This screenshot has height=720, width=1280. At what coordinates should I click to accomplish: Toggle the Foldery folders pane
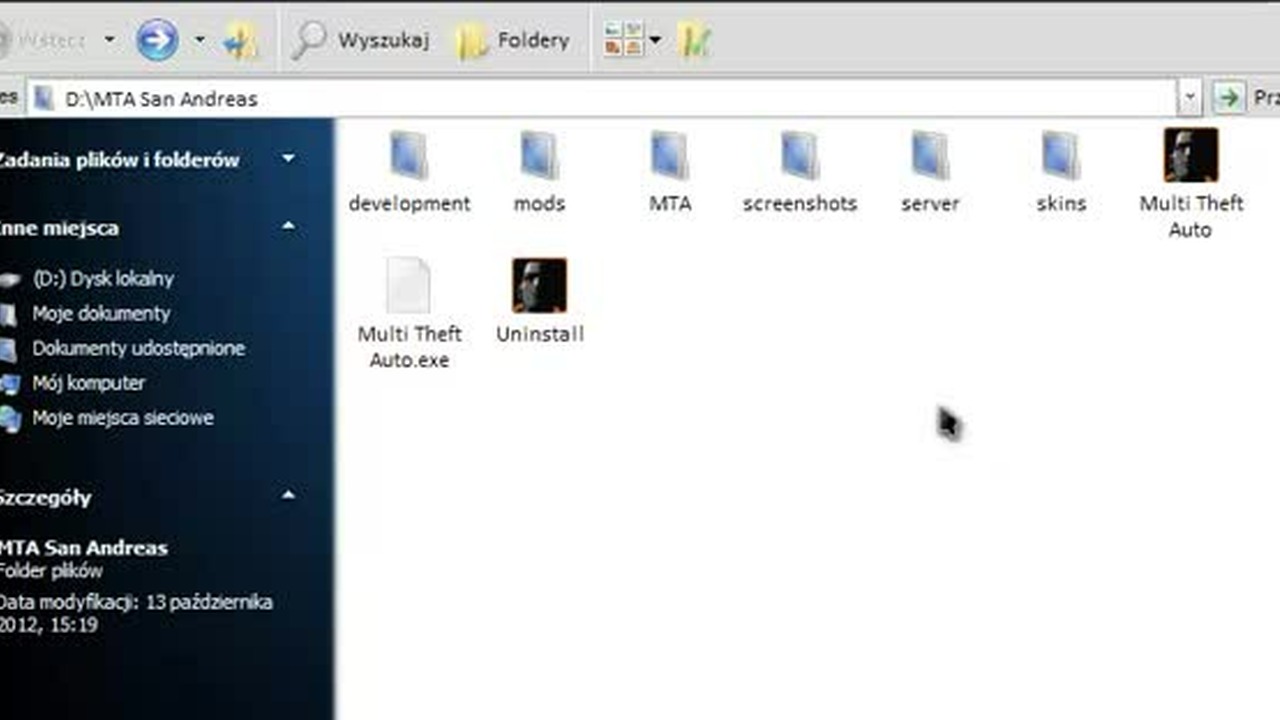tap(514, 41)
